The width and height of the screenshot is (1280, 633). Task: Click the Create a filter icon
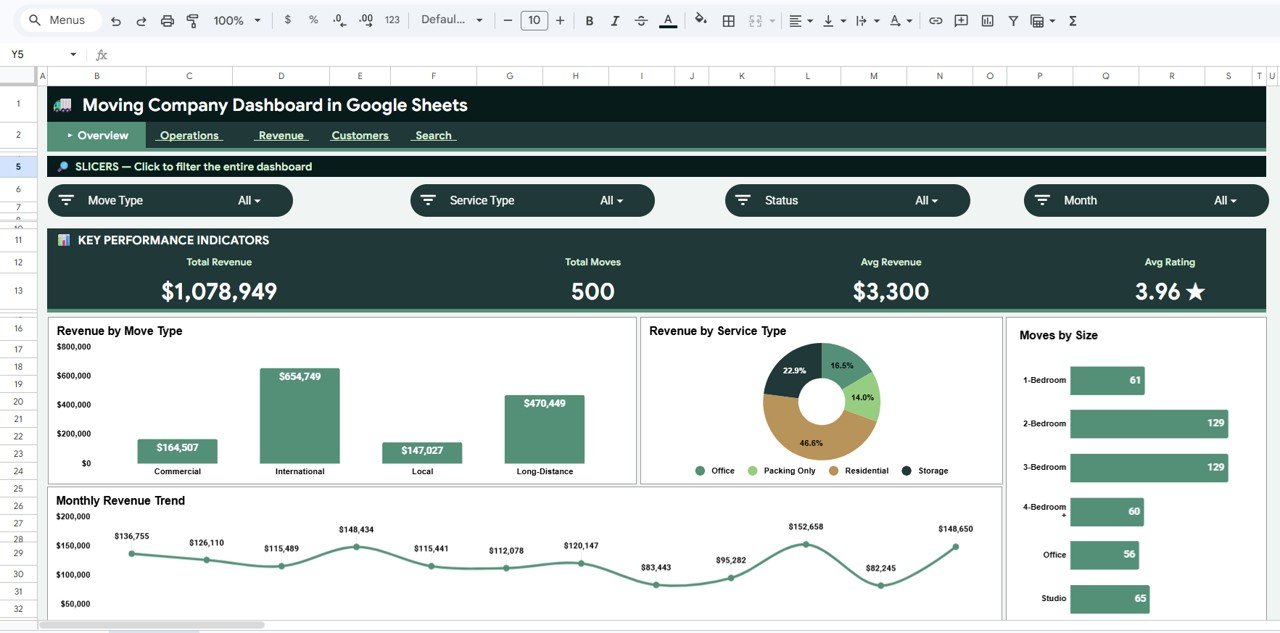tap(1013, 20)
